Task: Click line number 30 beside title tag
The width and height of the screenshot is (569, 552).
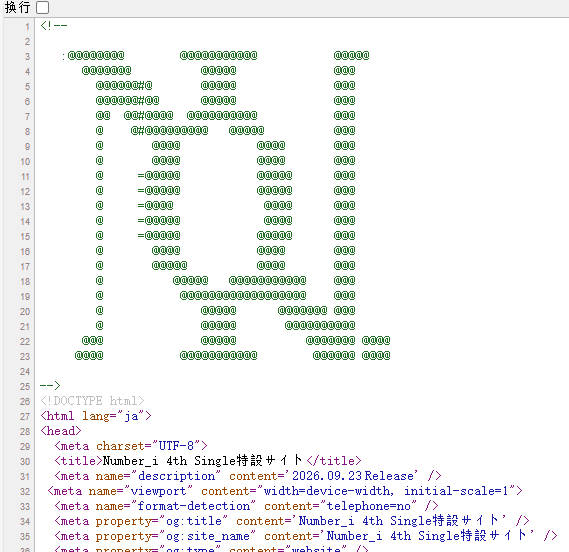Action: click(25, 461)
